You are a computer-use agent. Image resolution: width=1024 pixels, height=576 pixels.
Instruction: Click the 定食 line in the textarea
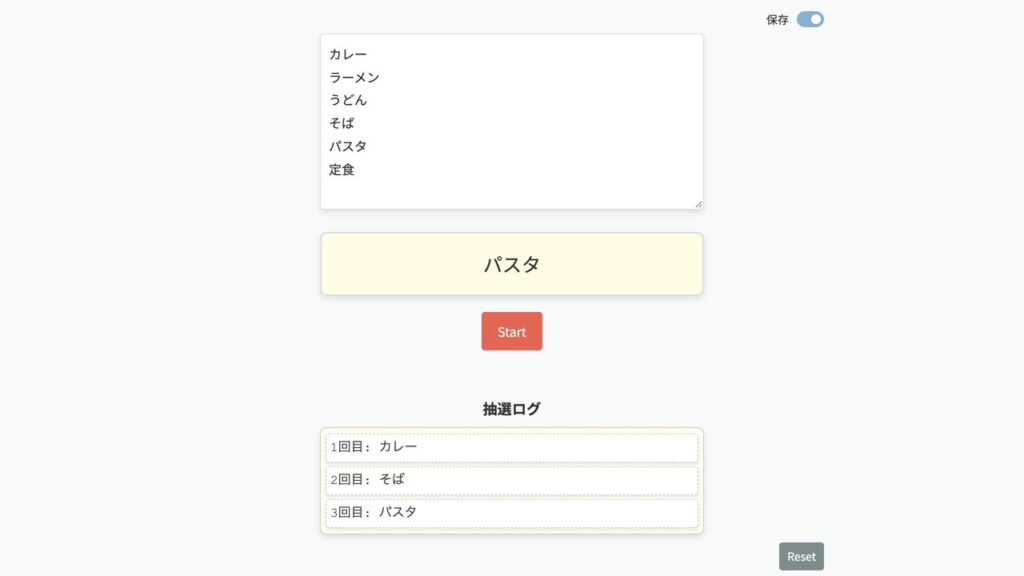342,170
